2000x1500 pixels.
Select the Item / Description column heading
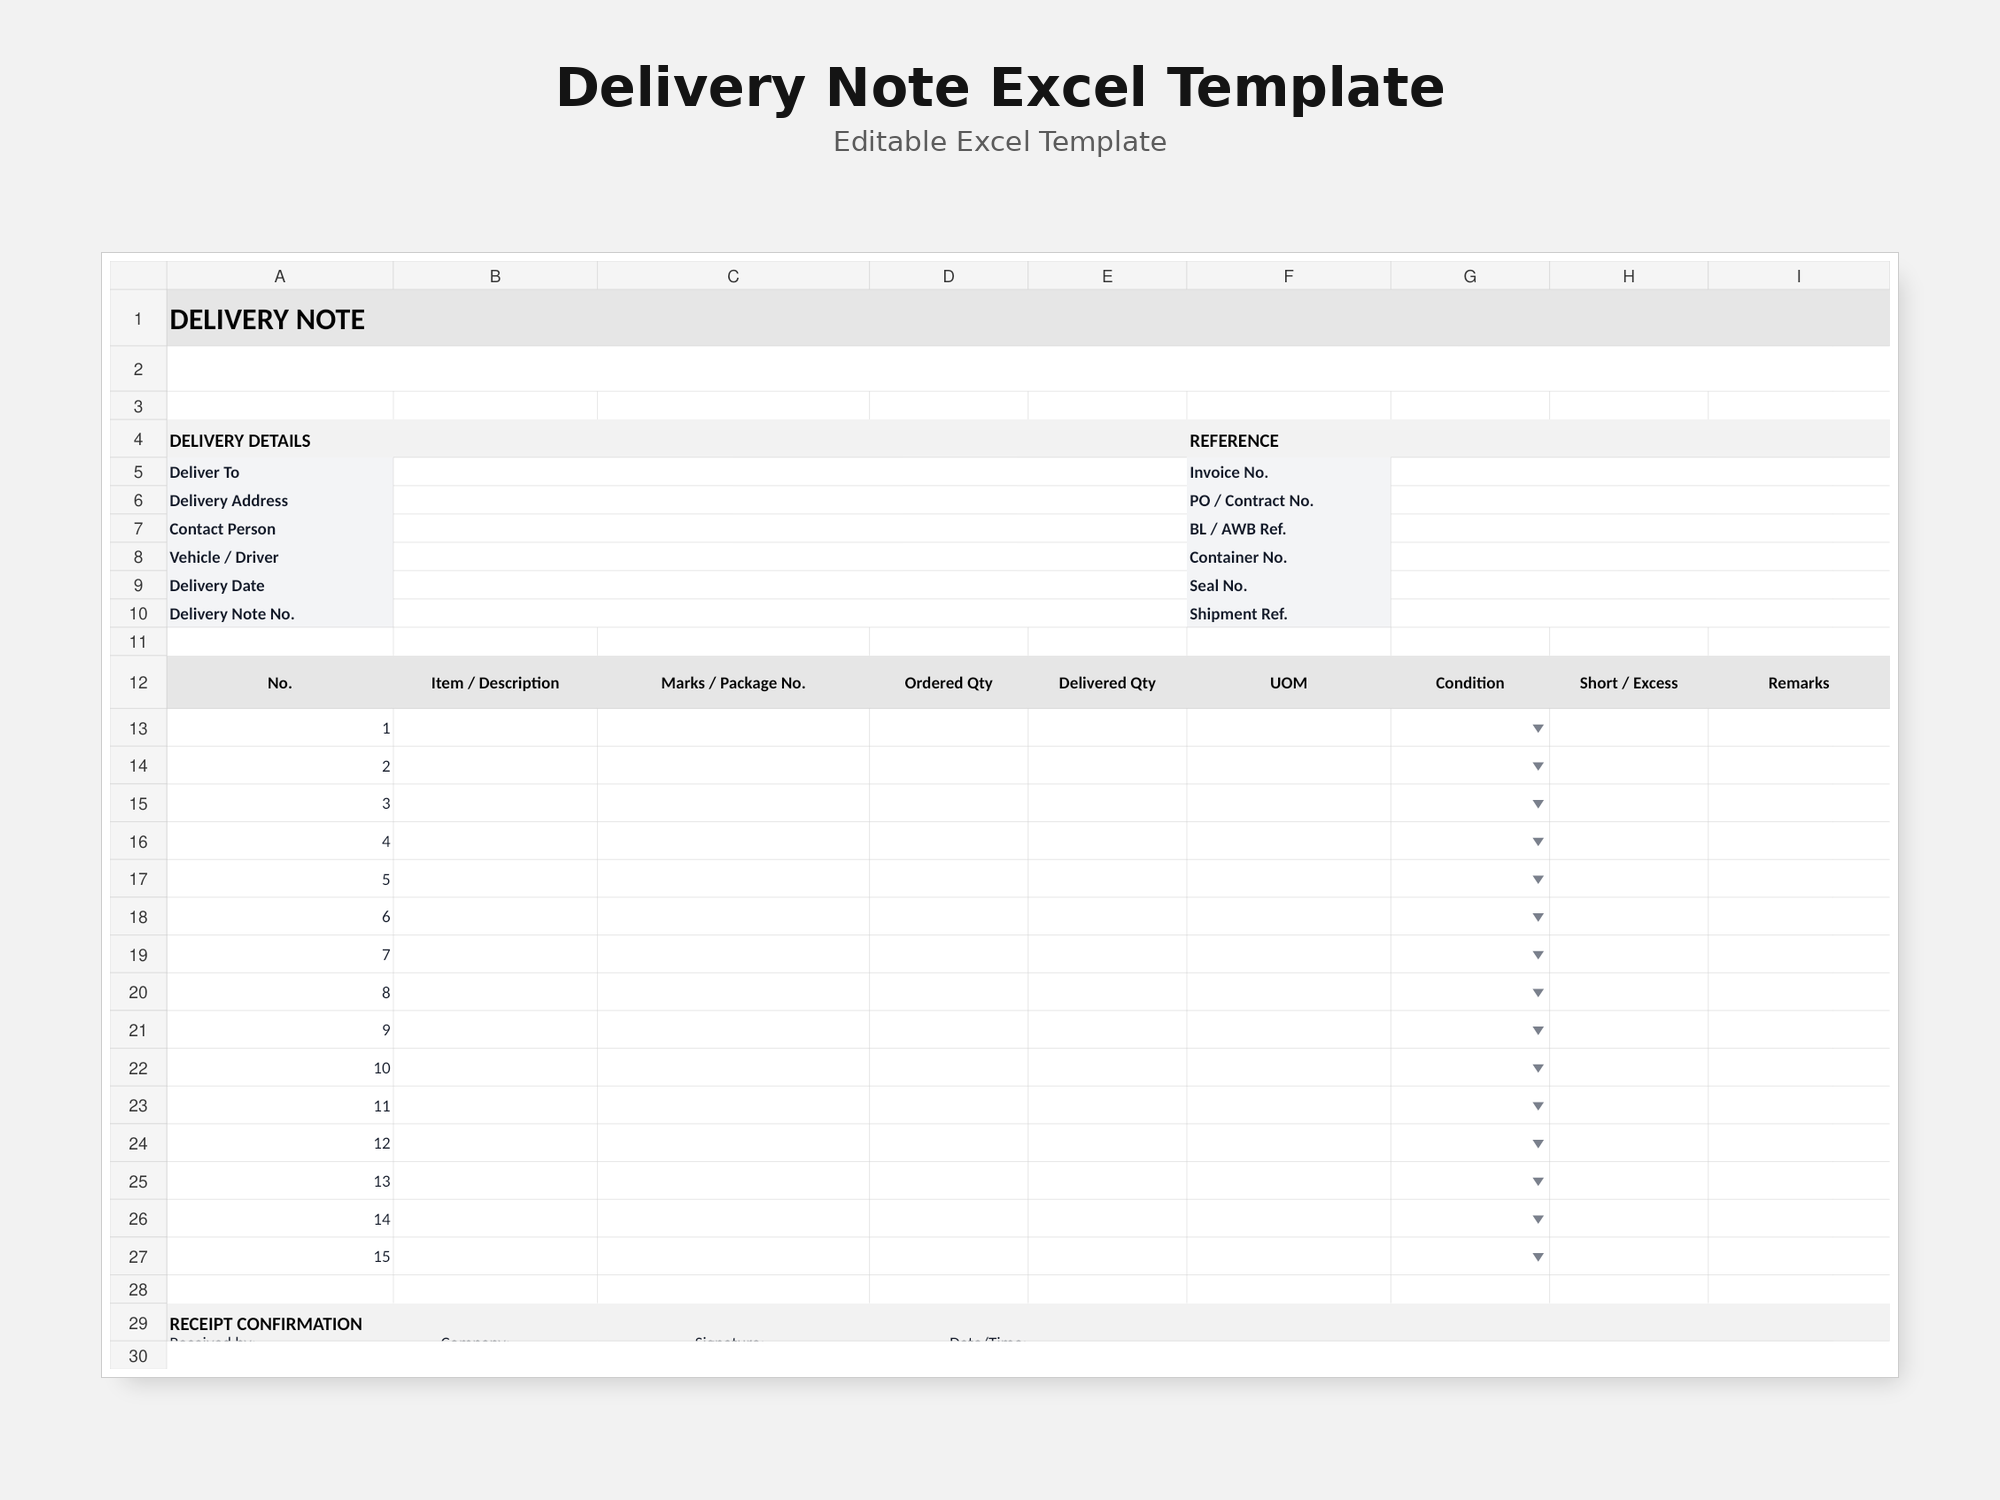pos(495,683)
